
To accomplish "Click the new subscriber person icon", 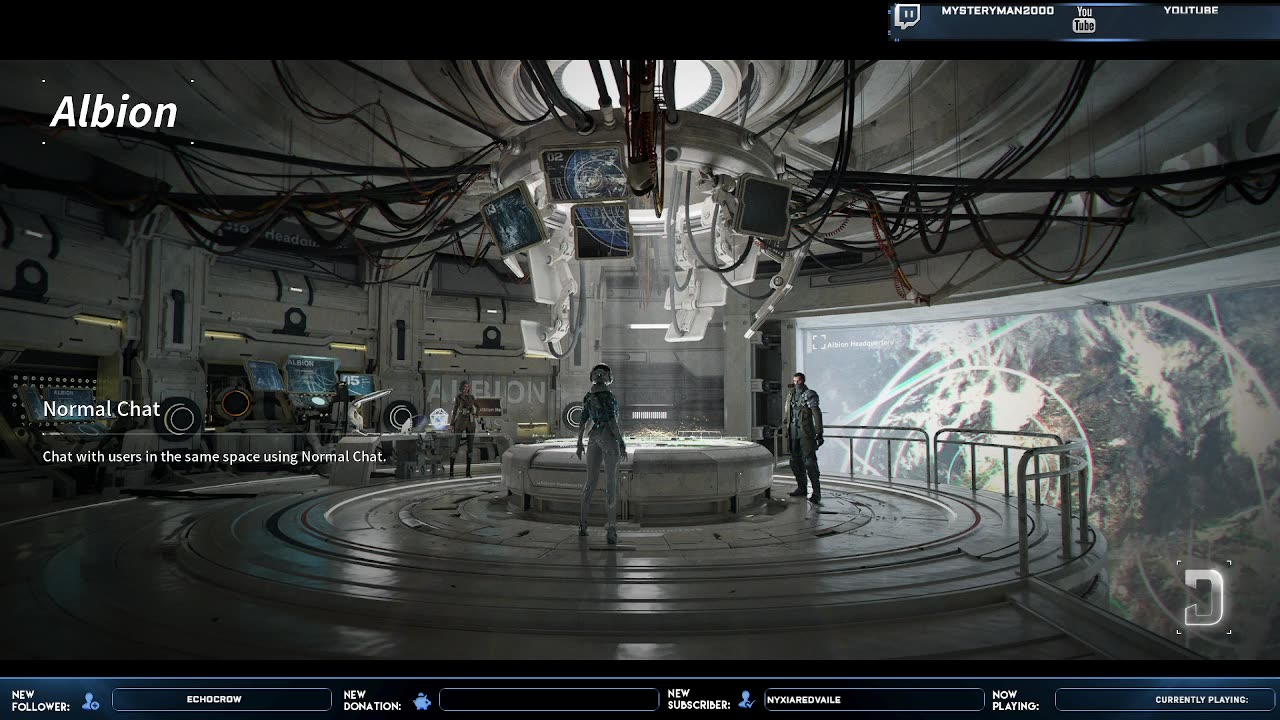I will click(x=746, y=700).
